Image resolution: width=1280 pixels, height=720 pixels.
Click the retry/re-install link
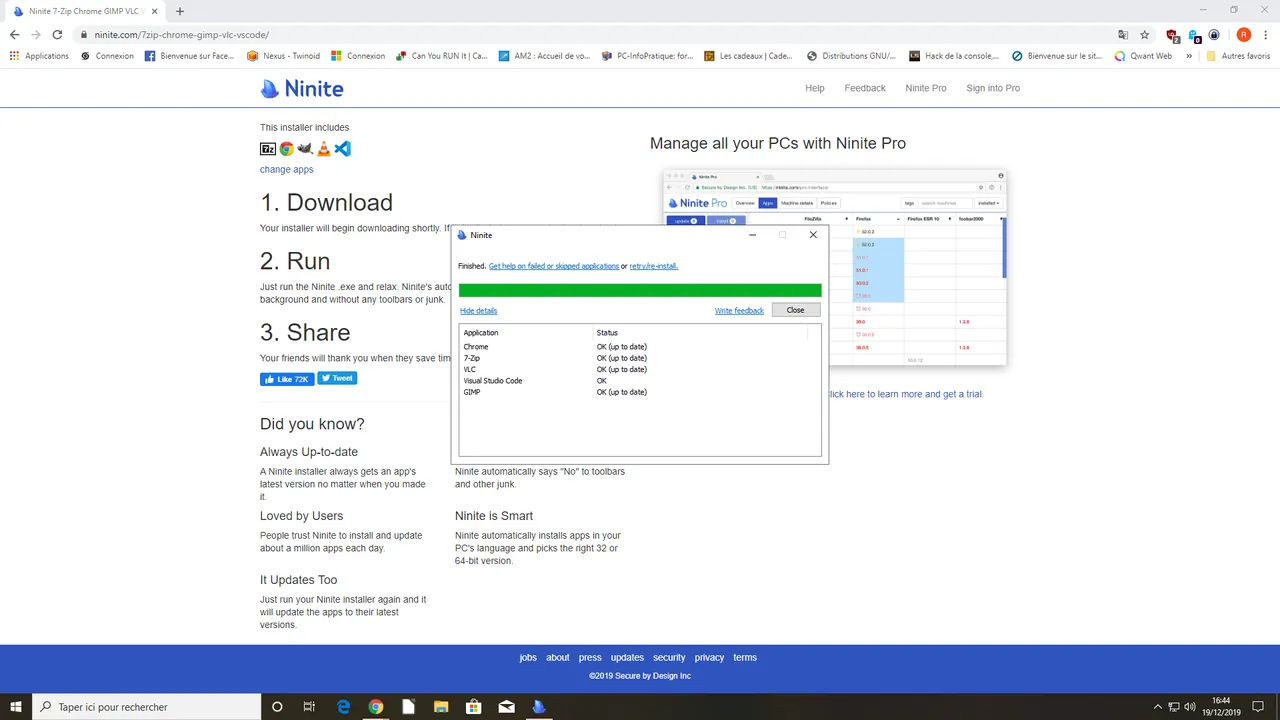[x=654, y=266]
